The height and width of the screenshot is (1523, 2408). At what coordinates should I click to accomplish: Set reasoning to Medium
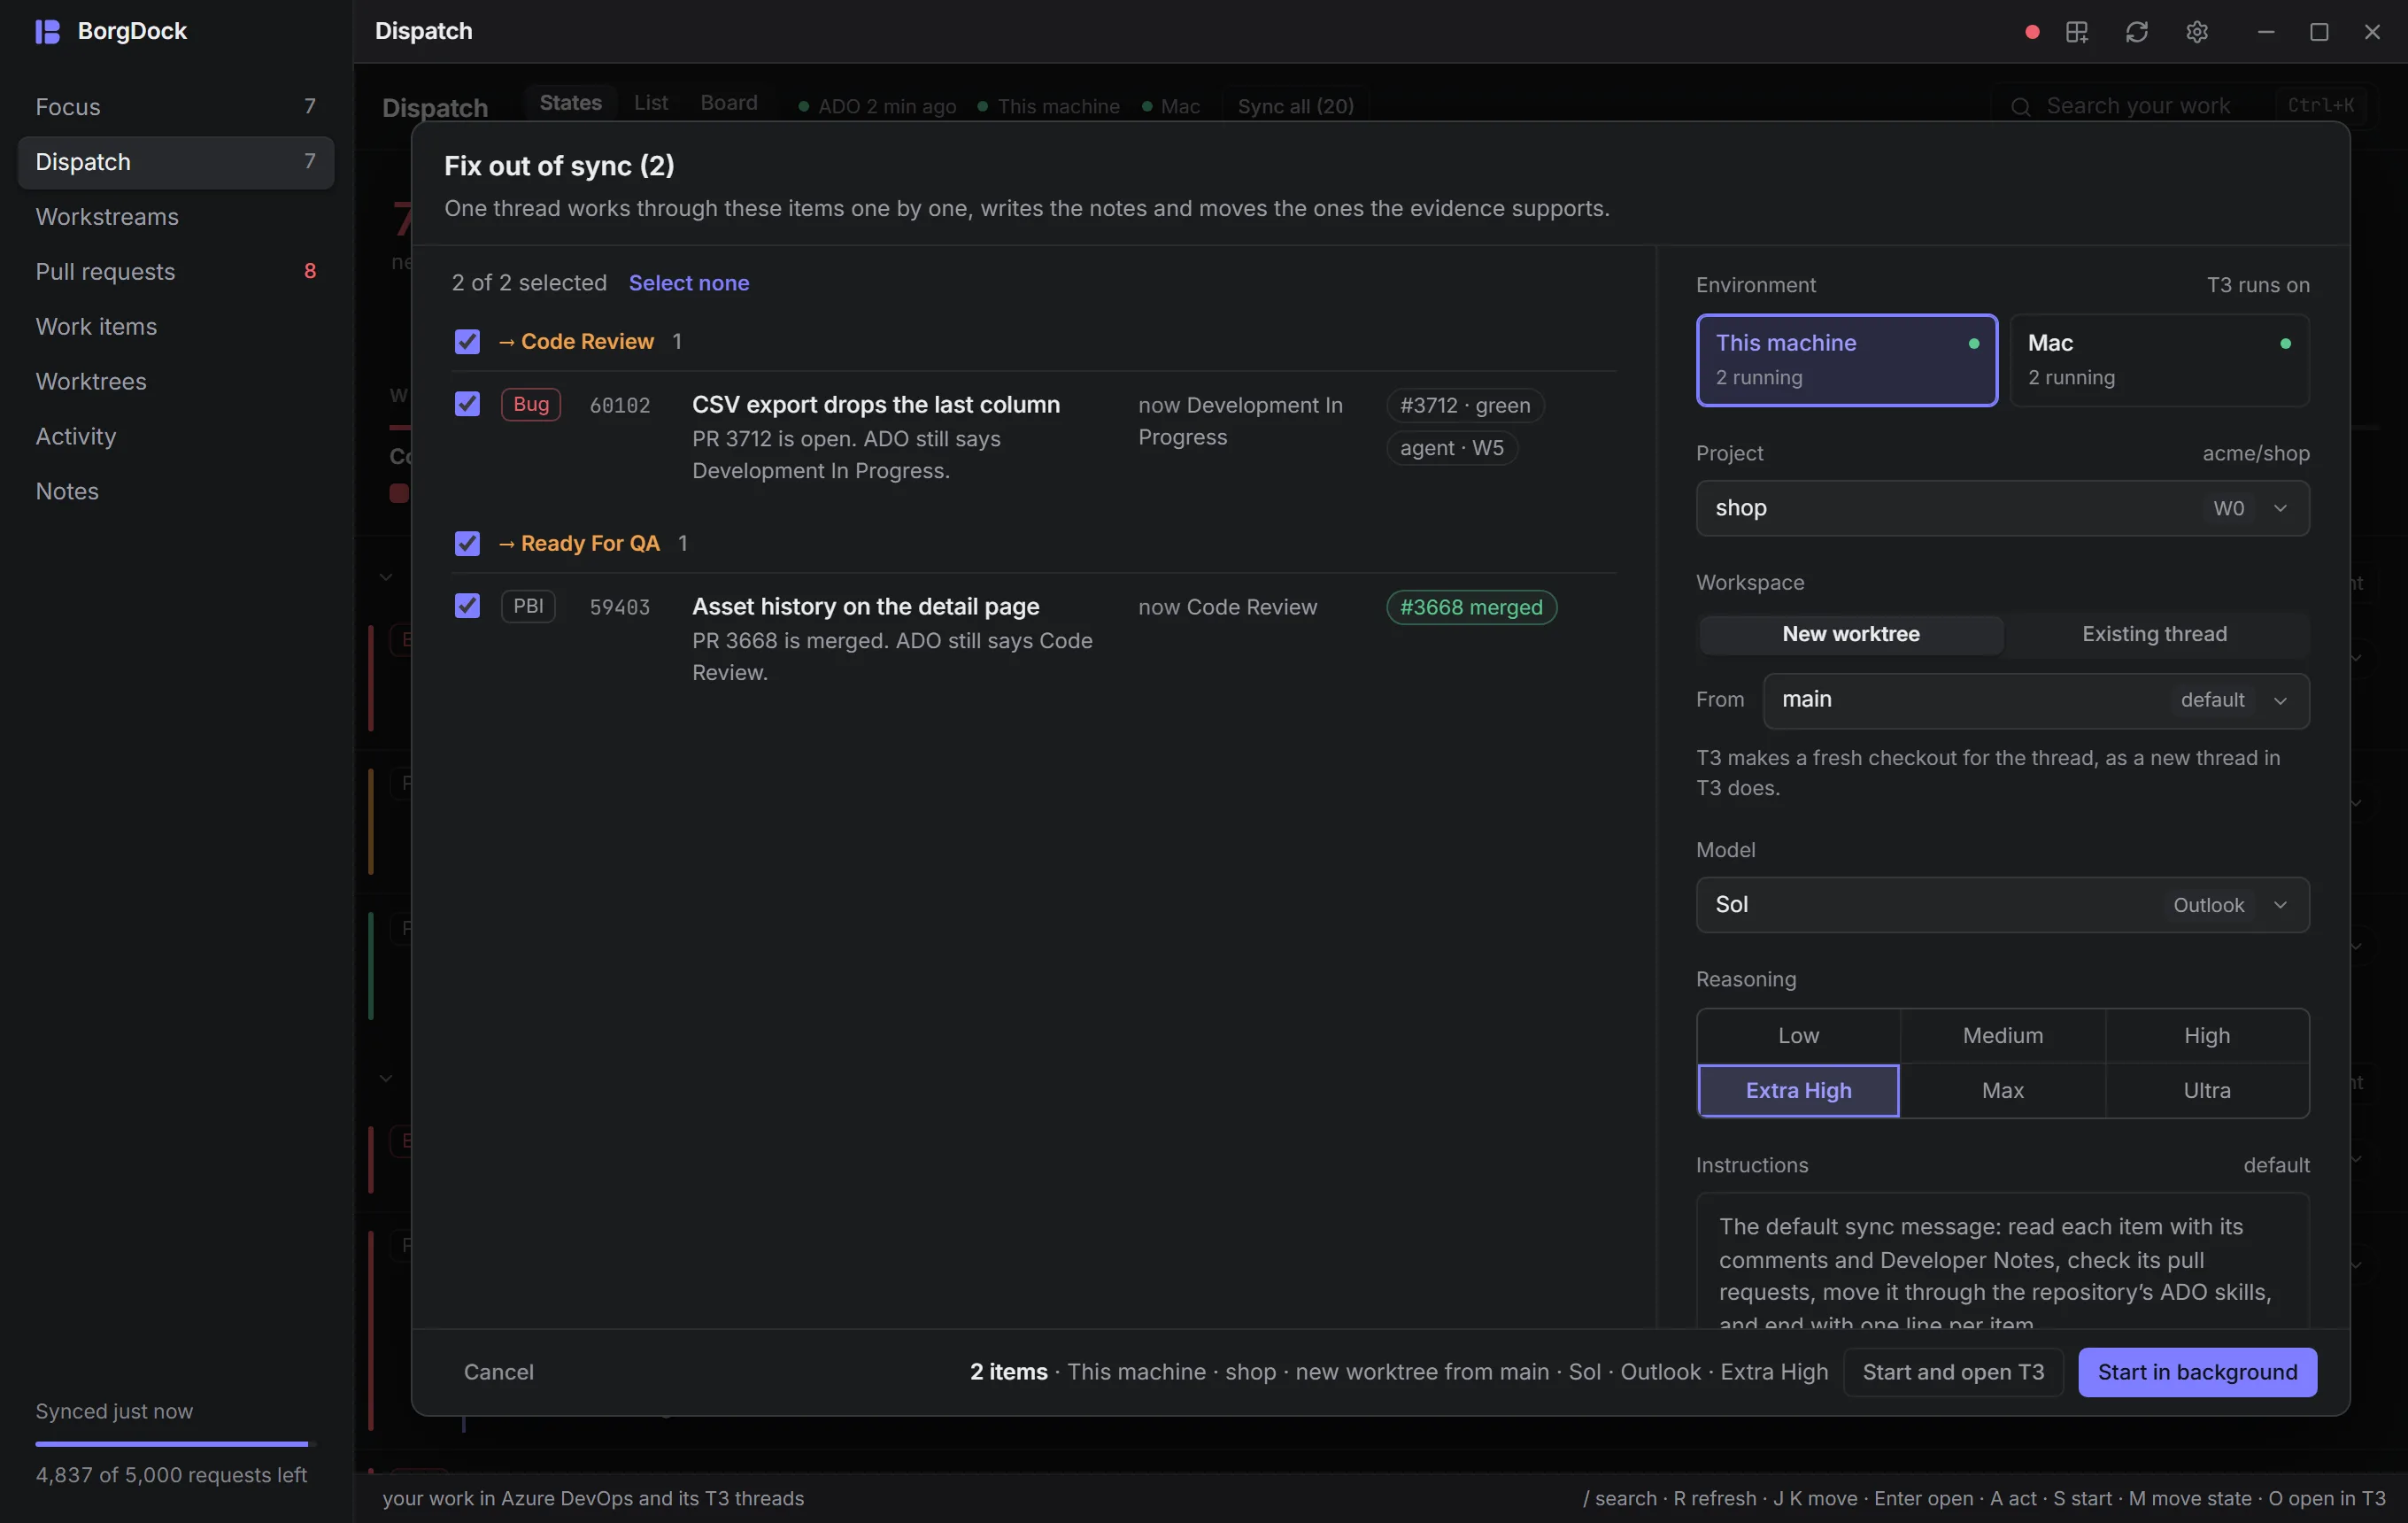click(2003, 1036)
